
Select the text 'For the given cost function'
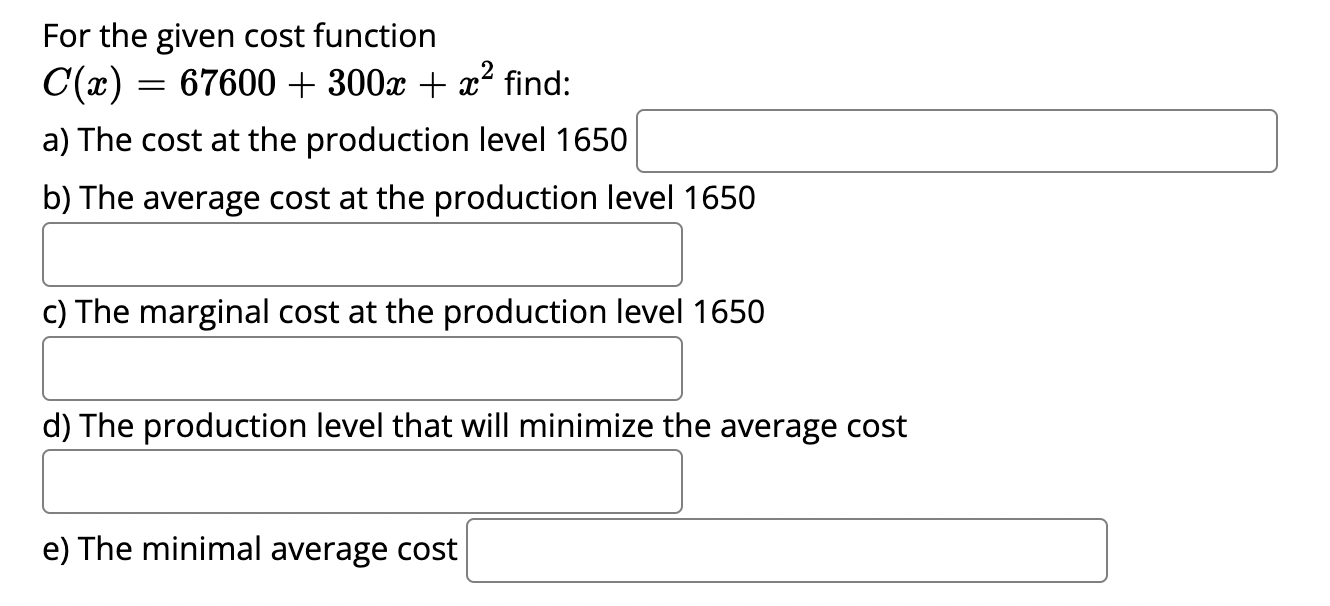click(238, 36)
